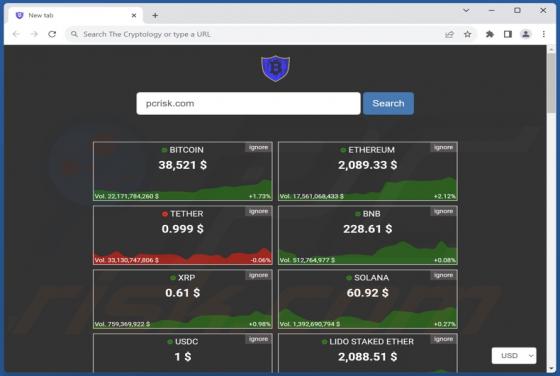Ignore the Ethereum card
Image resolution: width=560 pixels, height=376 pixels.
point(444,147)
